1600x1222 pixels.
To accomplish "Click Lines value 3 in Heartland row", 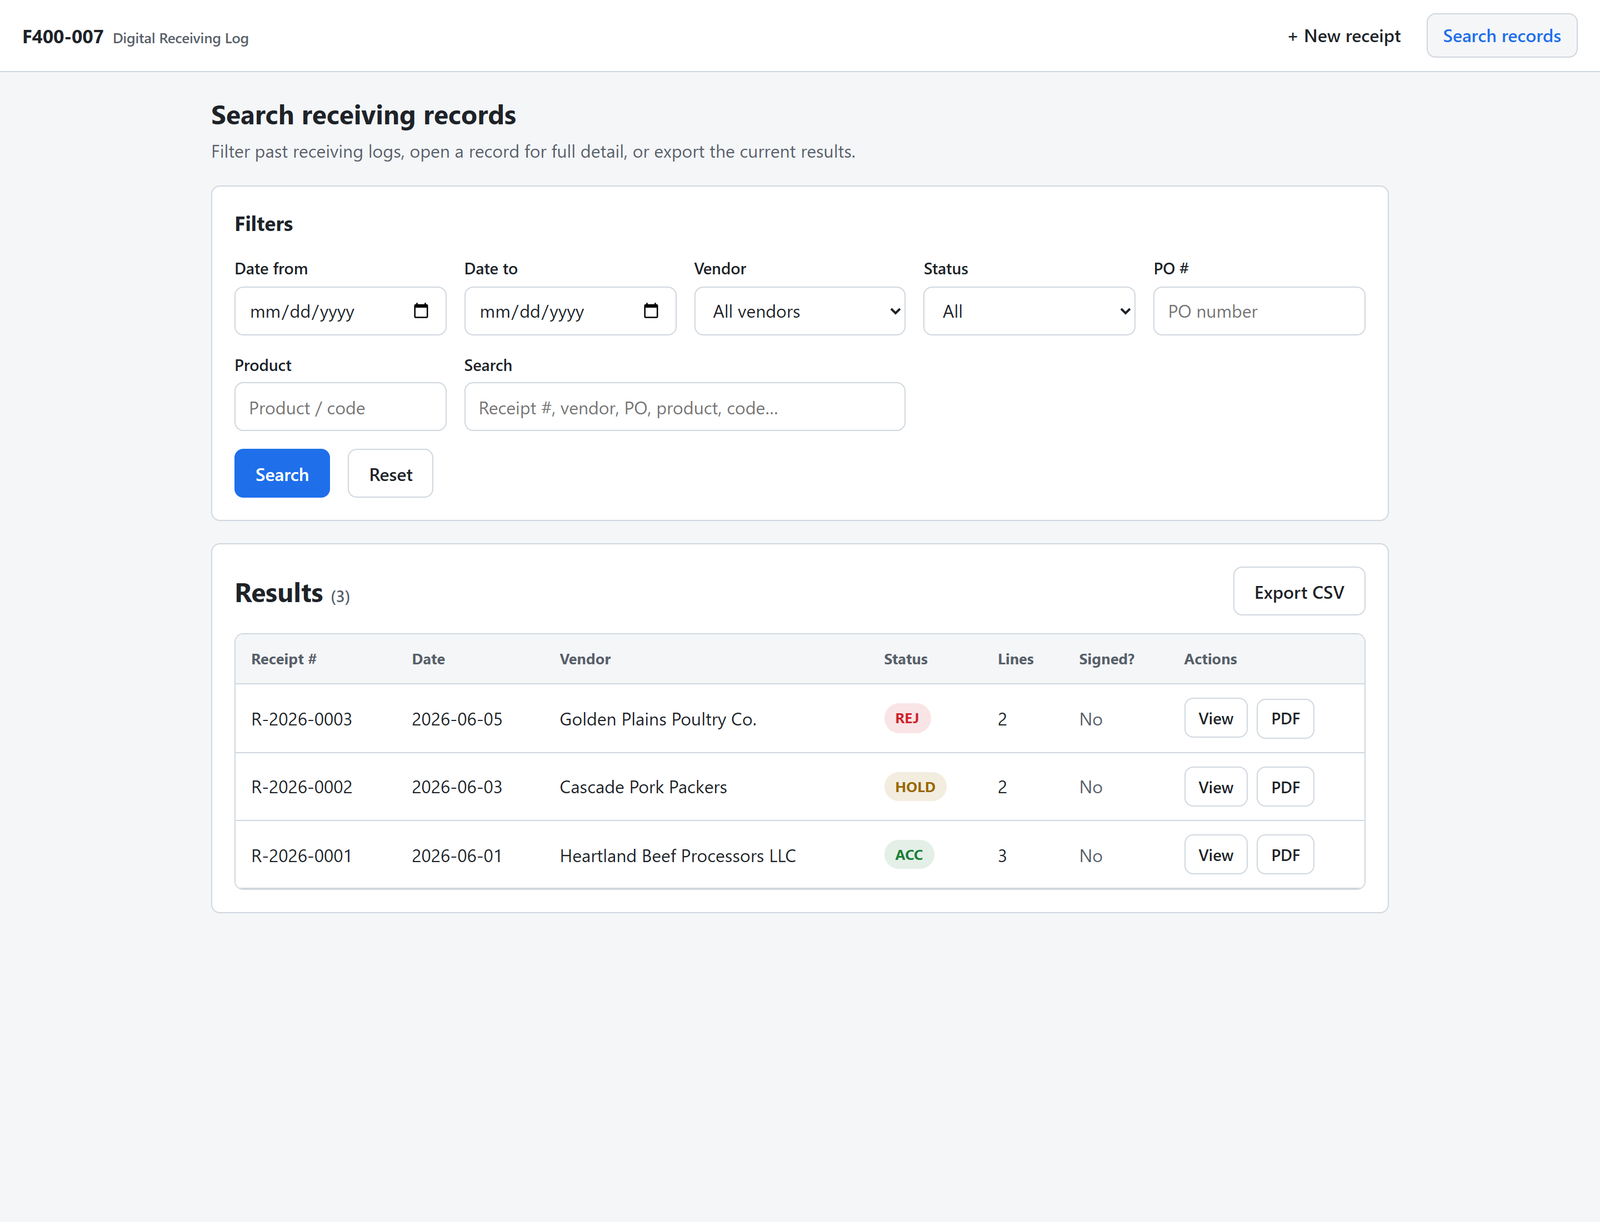I will coord(1002,856).
